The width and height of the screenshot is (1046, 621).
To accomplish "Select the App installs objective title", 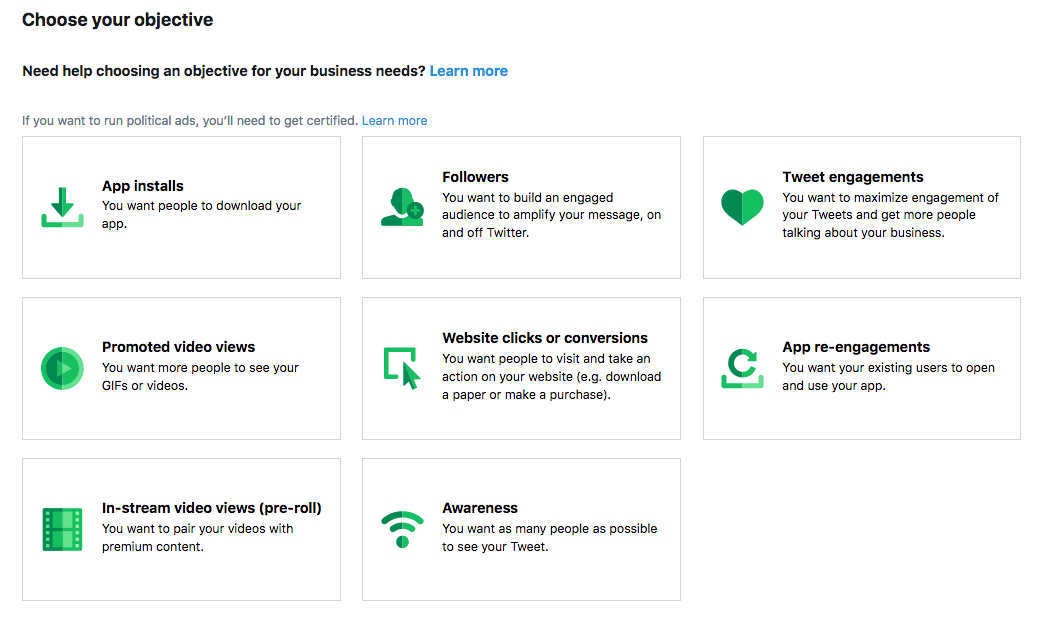I will coord(143,186).
